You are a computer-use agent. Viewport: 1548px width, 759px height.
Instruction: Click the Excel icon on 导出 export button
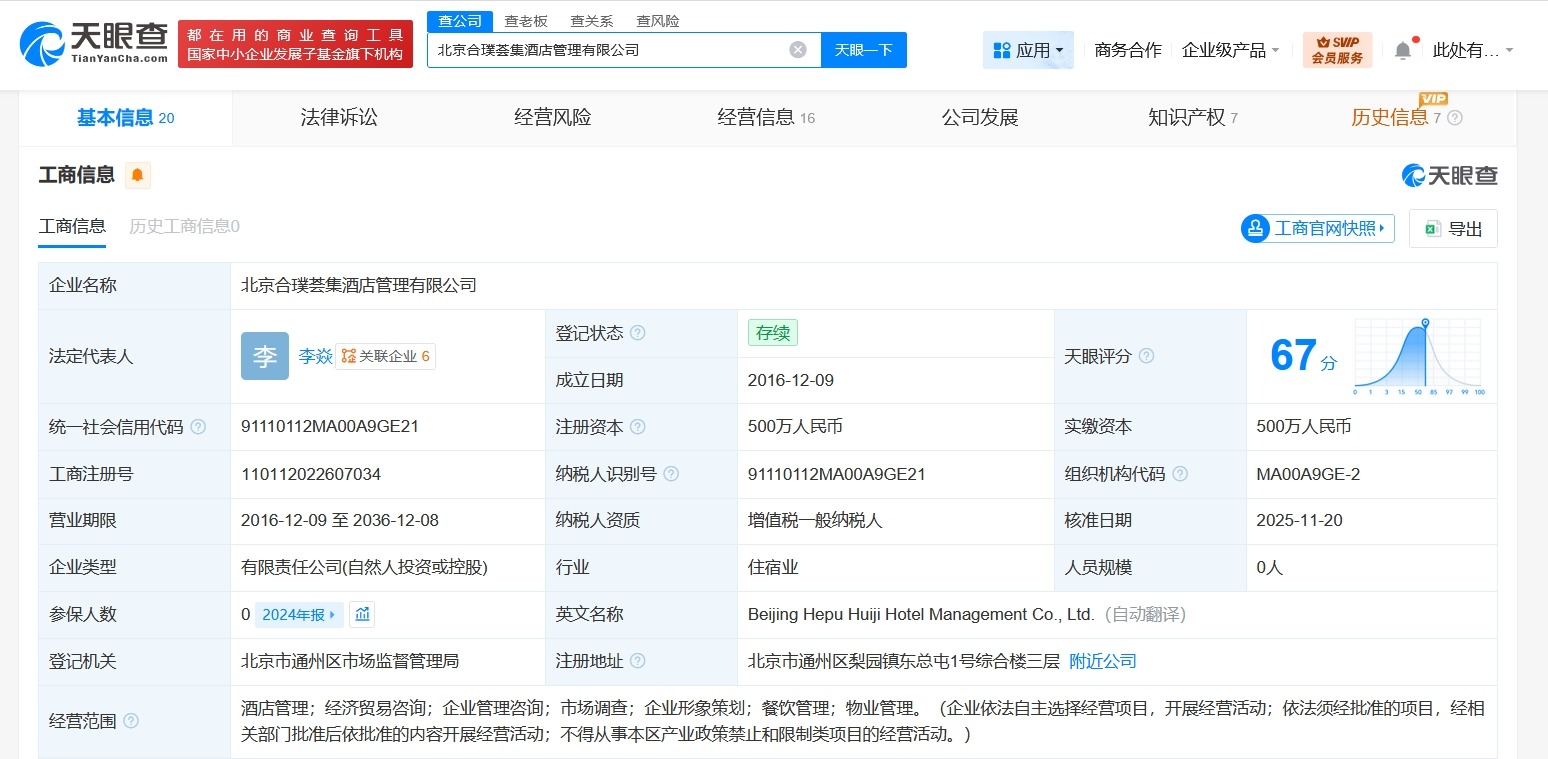1434,228
